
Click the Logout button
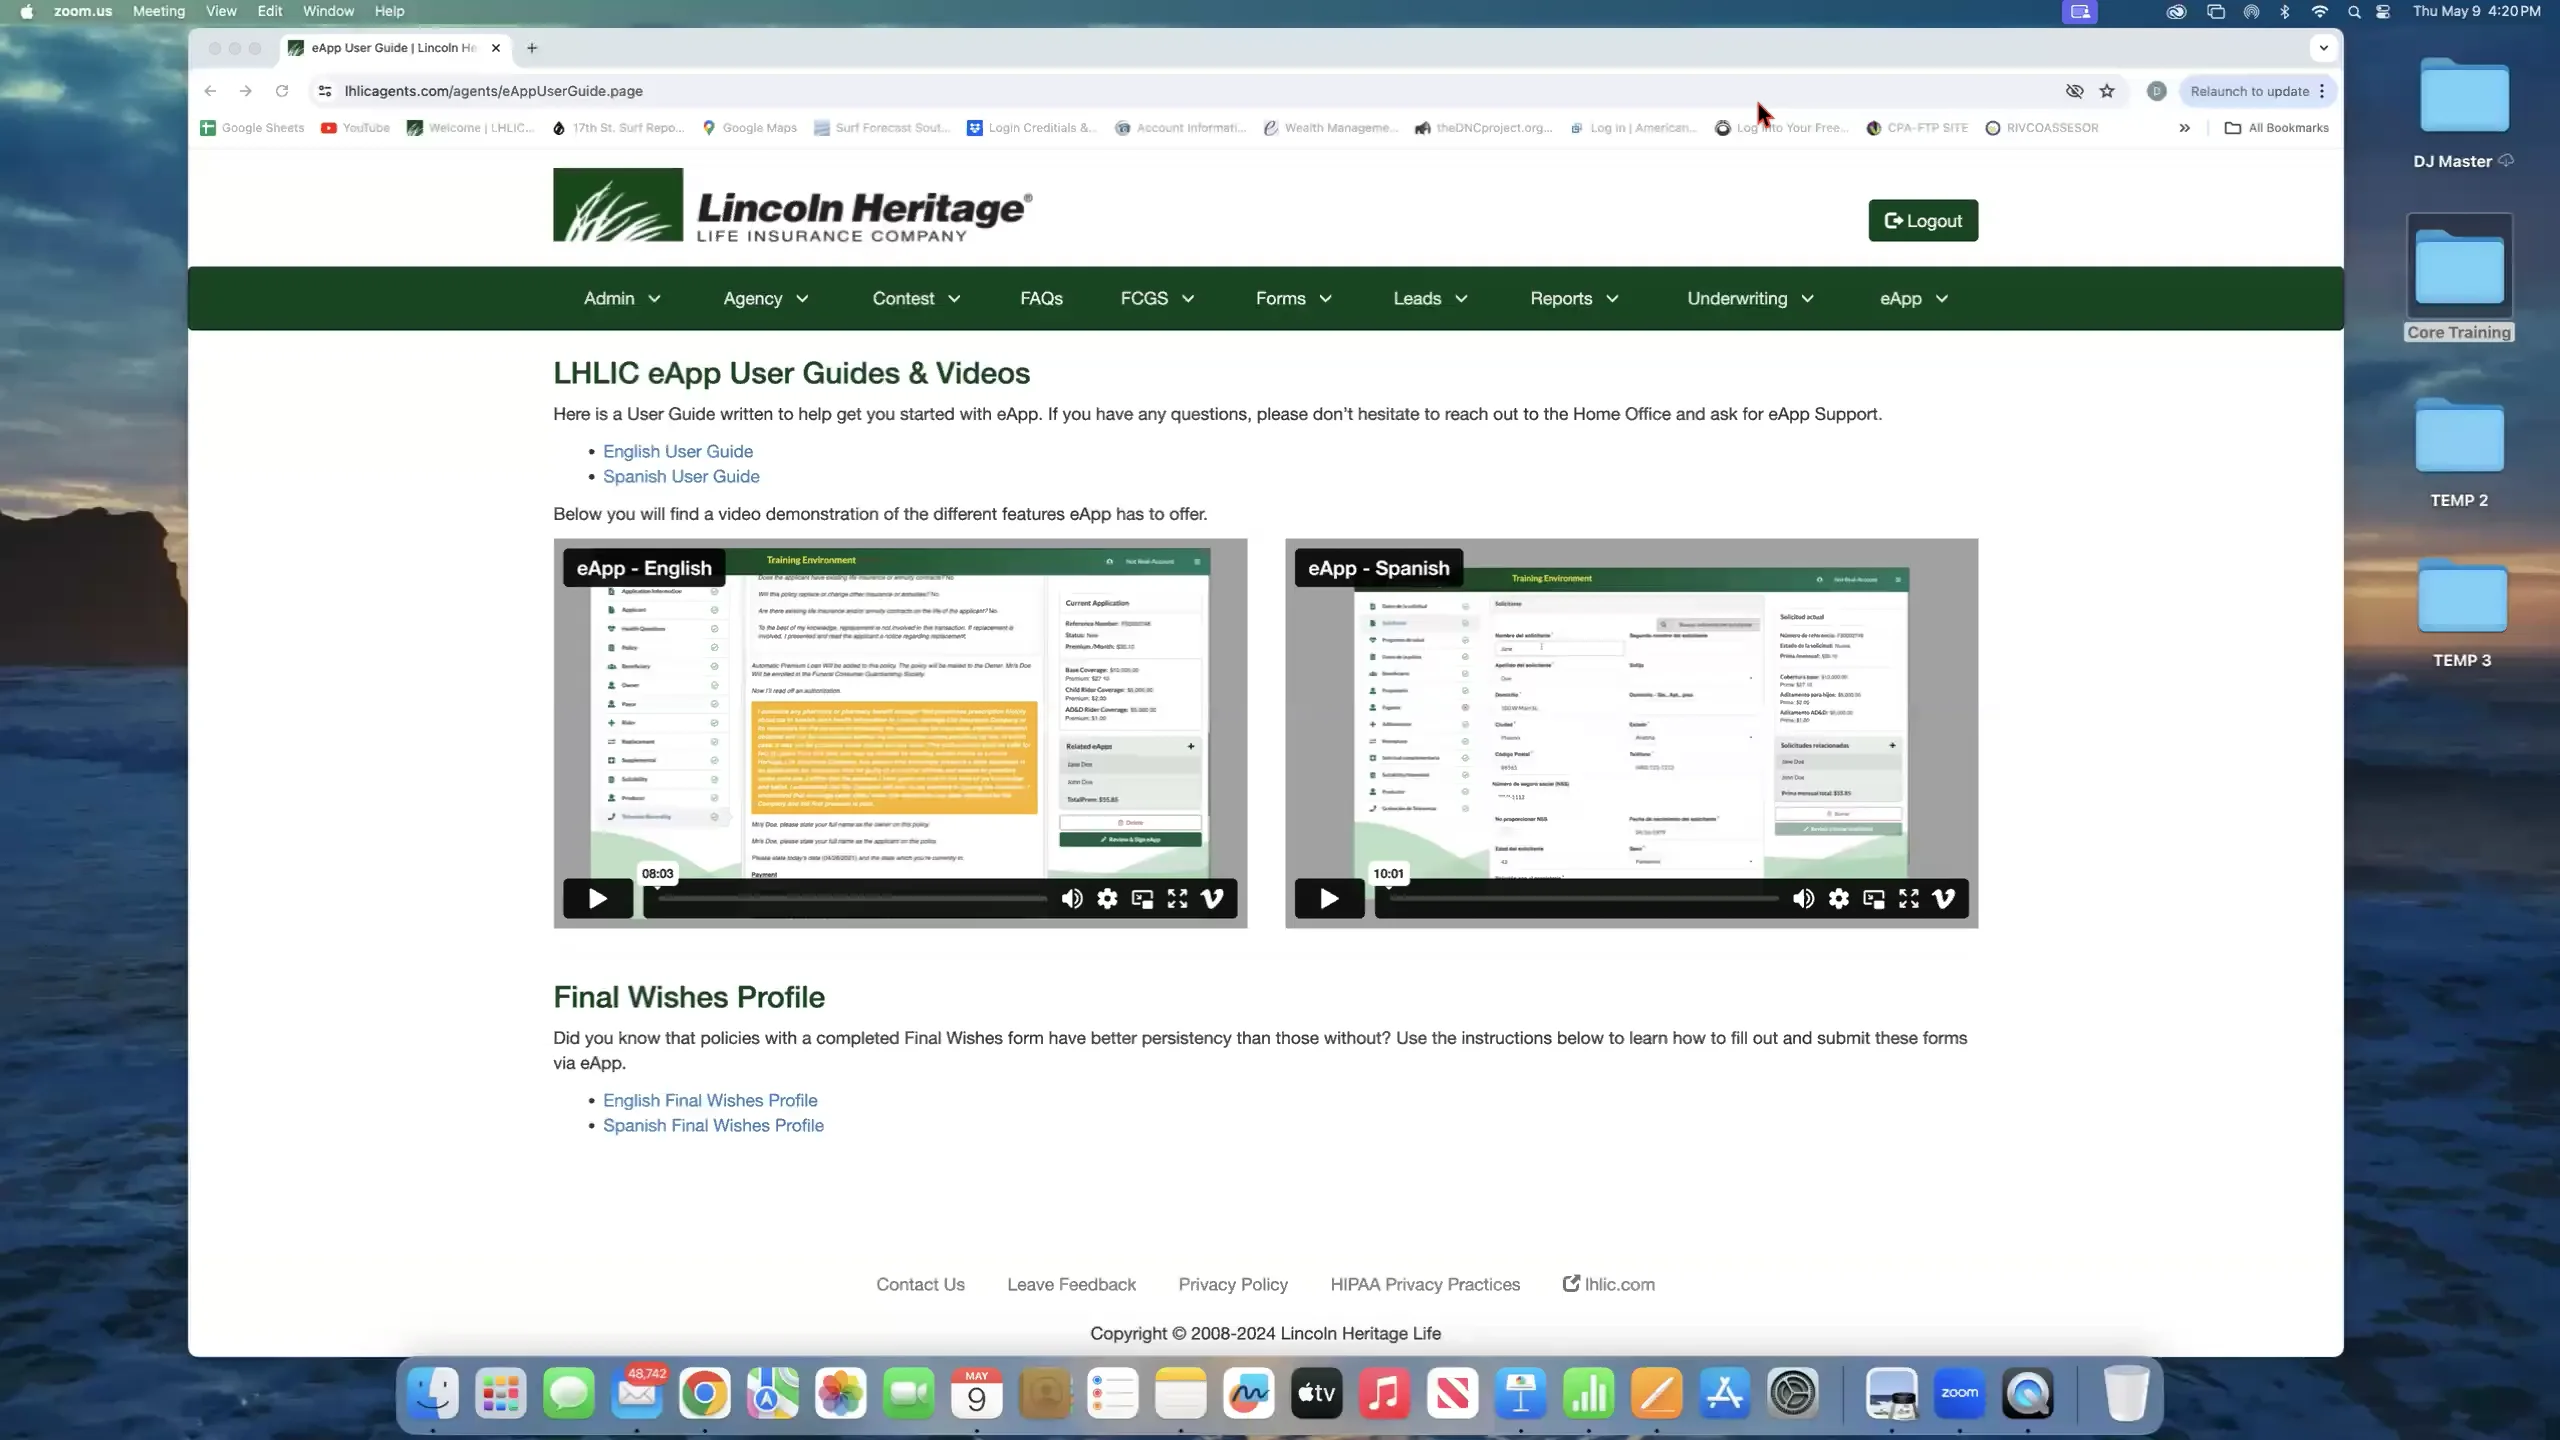[x=1923, y=221]
